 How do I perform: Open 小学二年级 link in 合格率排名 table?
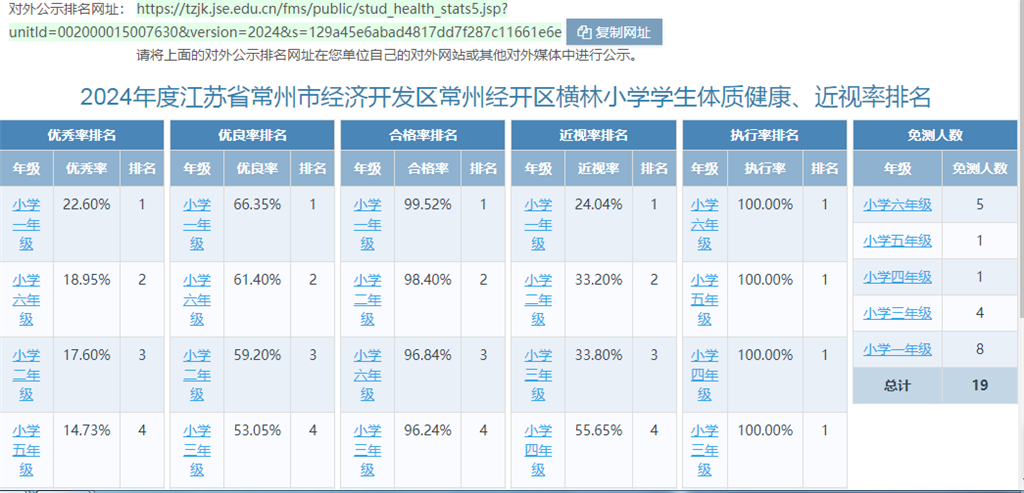[368, 300]
